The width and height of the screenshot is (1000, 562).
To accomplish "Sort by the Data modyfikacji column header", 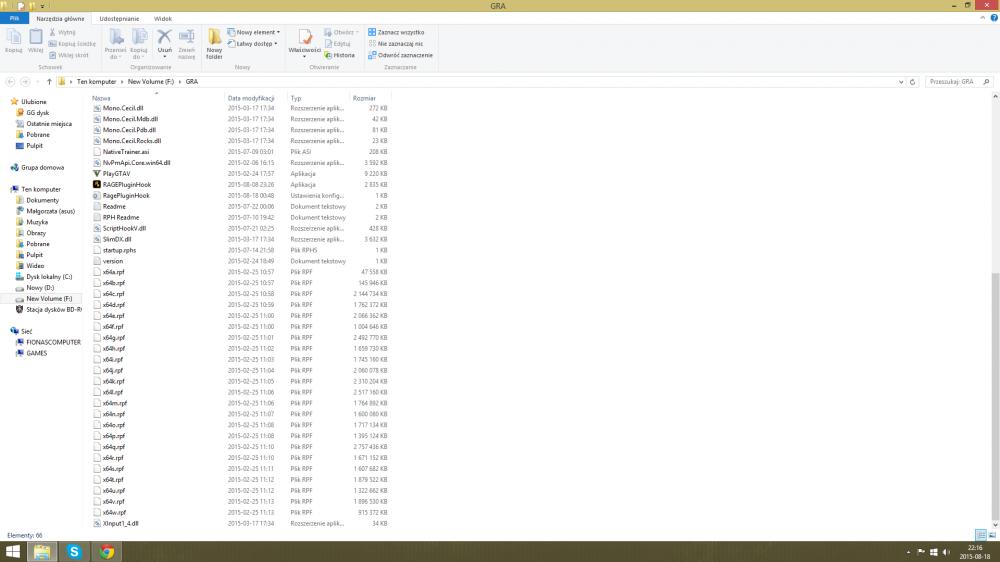I will 251,98.
